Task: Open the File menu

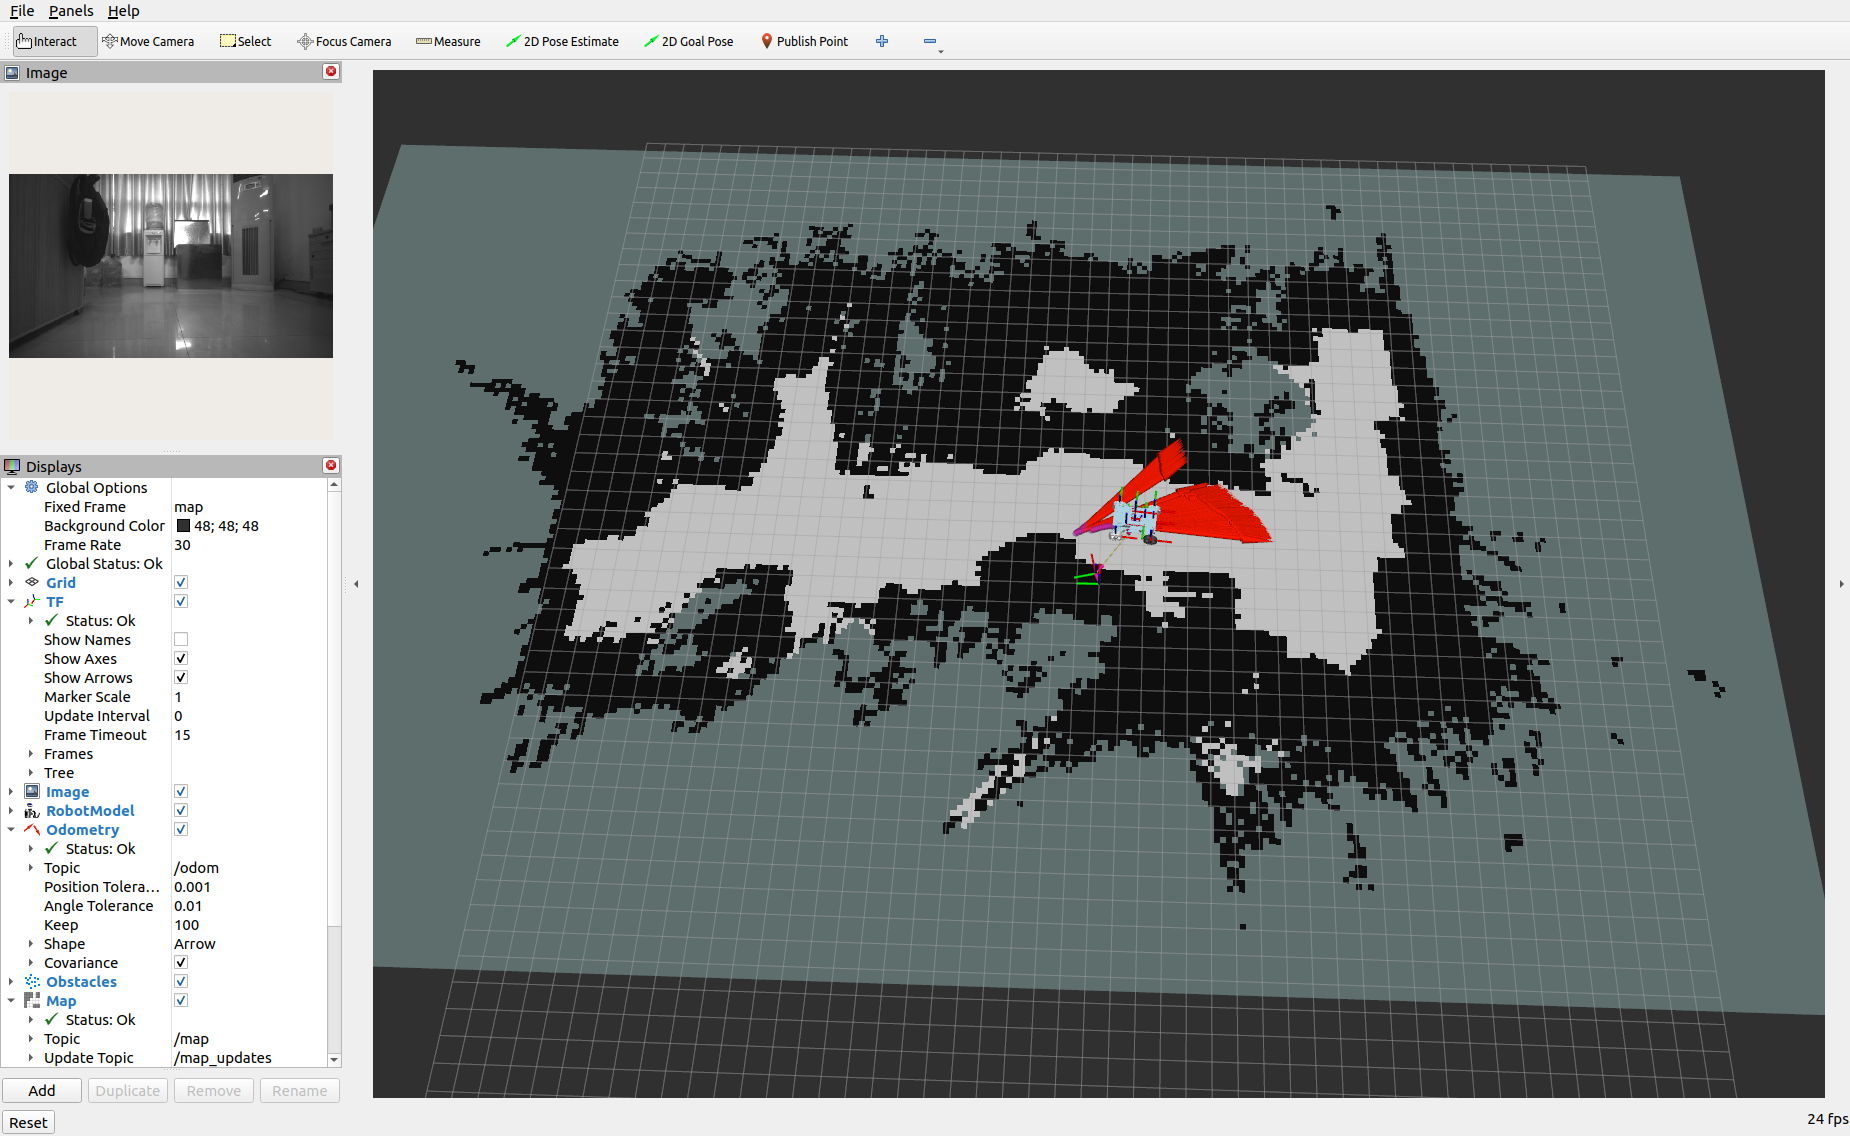Action: (x=22, y=11)
